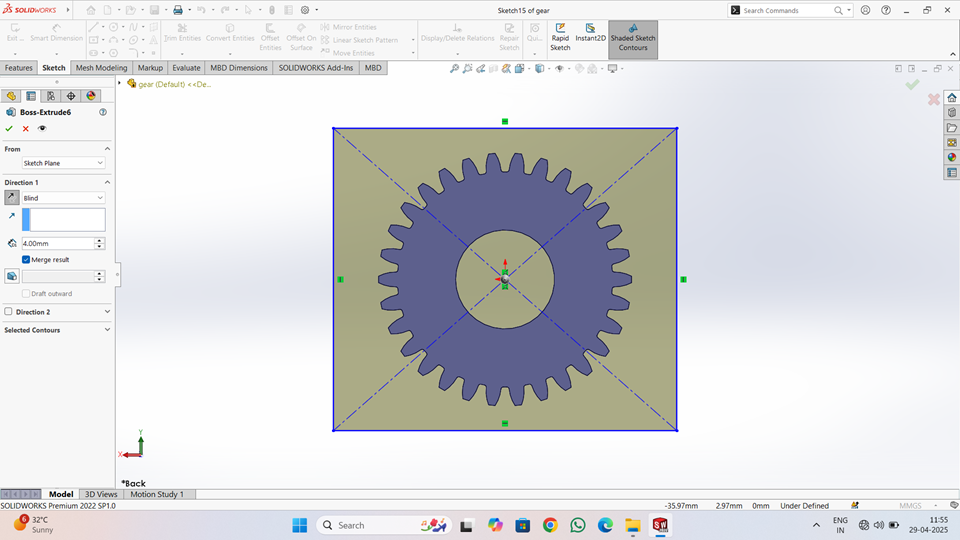Collapse the From section

point(107,149)
